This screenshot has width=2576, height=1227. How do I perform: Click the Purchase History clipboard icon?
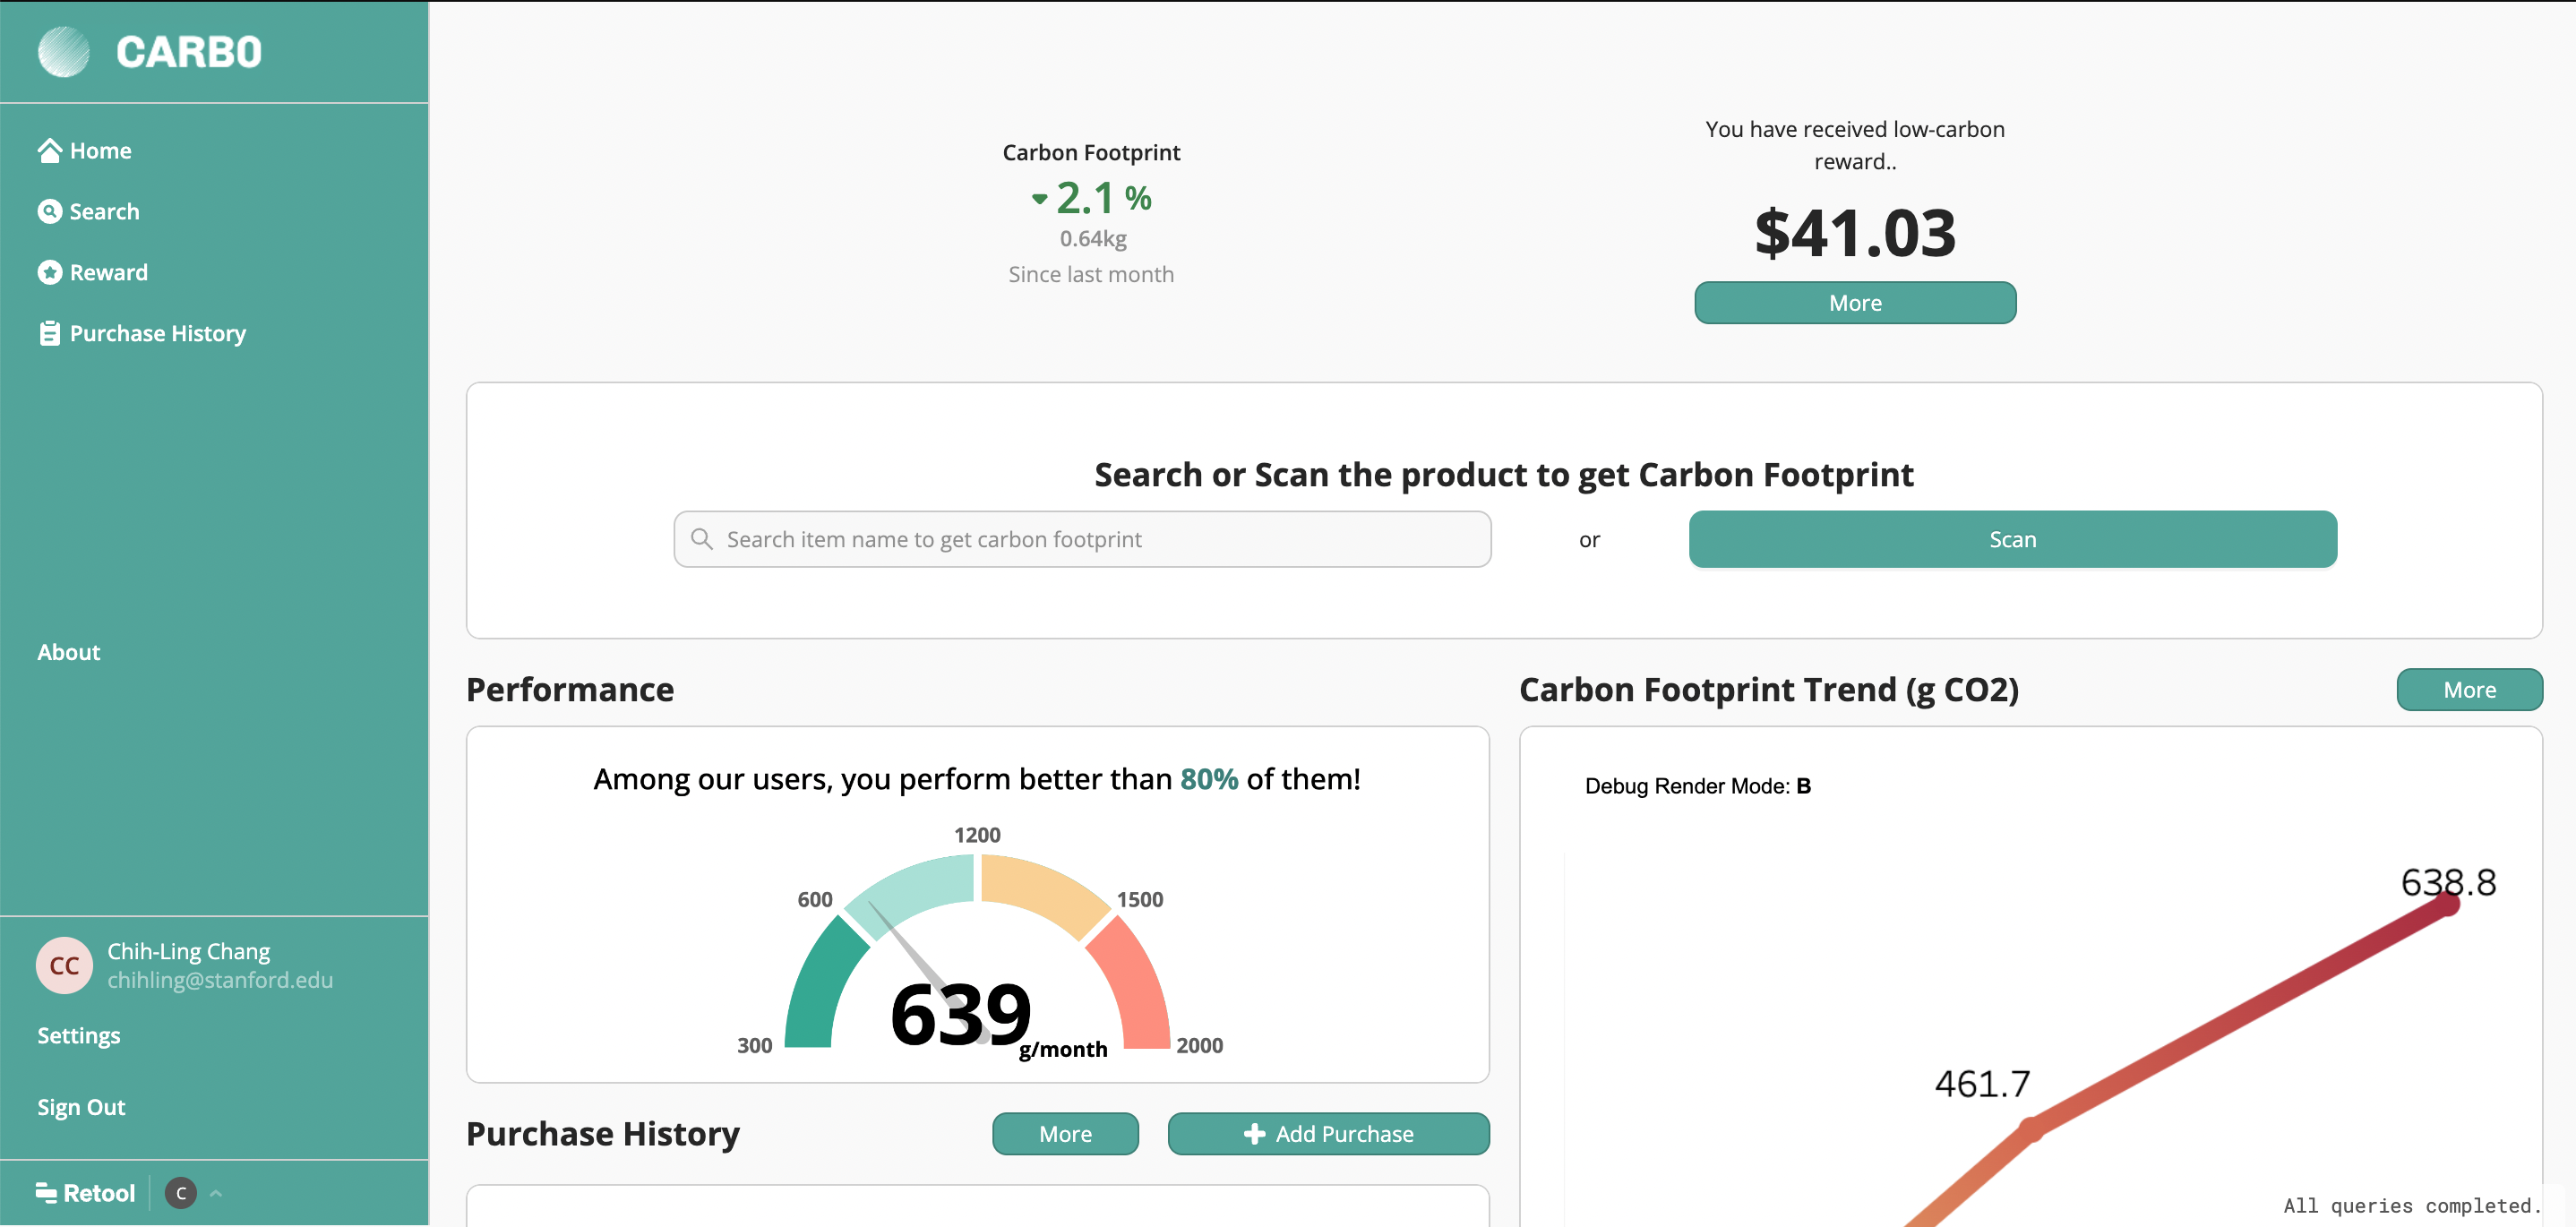[x=49, y=333]
